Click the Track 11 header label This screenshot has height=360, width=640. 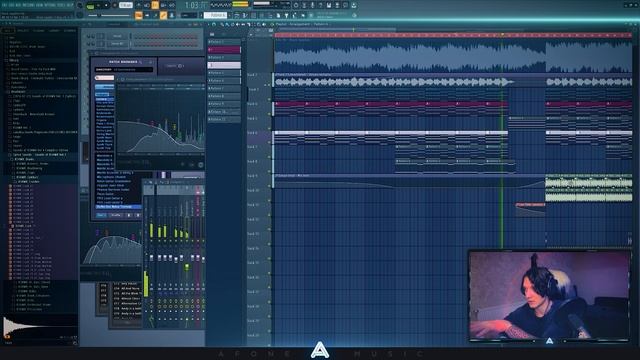coord(253,205)
